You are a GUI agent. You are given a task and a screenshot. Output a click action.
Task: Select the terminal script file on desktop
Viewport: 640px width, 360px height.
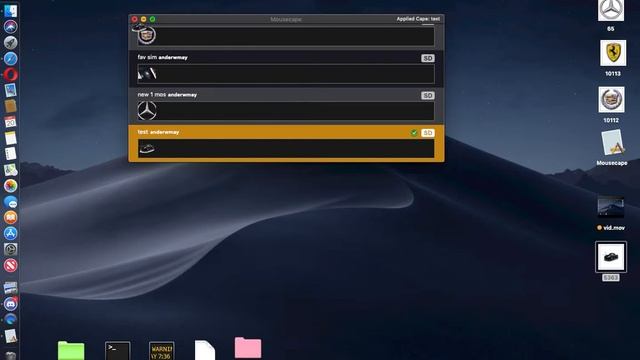point(118,351)
